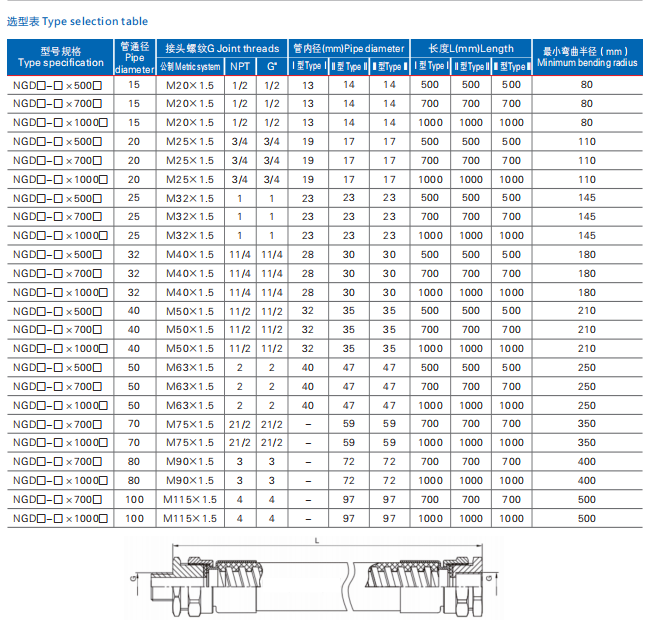
Task: Select bending radius 250 in the M63×1.5, ×700 row
Action: [587, 386]
